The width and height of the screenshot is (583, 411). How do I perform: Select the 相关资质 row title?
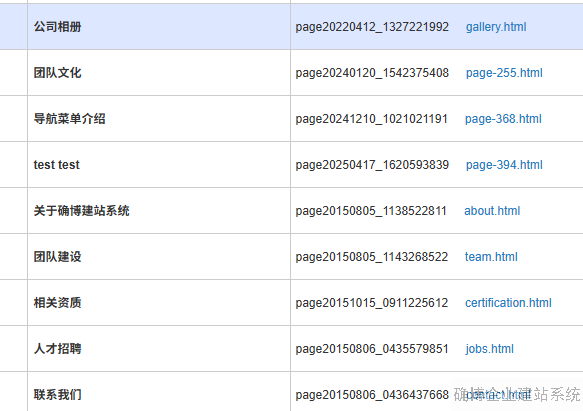tap(58, 303)
